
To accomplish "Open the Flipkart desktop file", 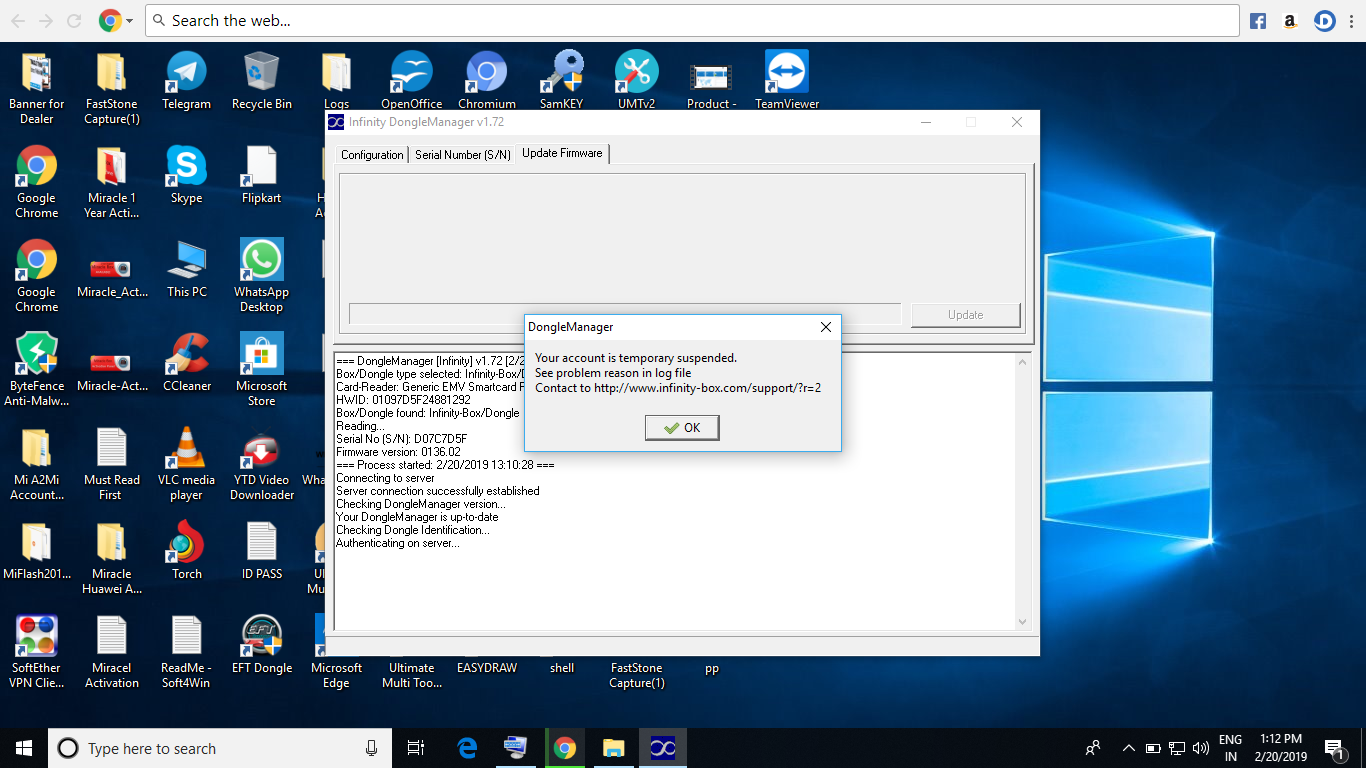I will (x=261, y=174).
